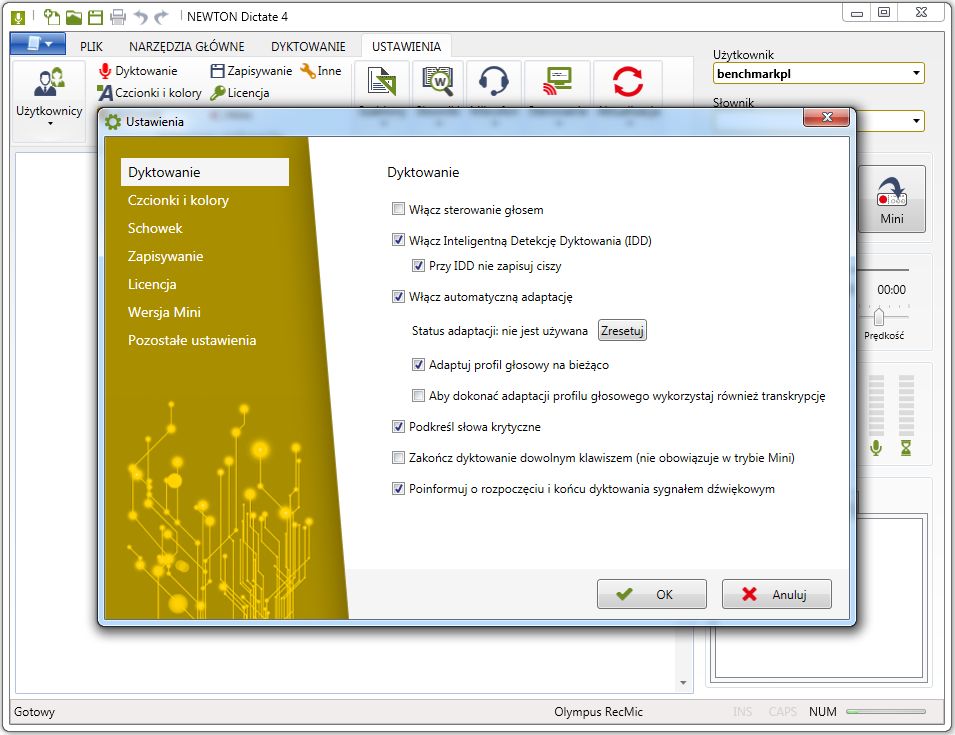Undo the last action
This screenshot has width=955, height=735.
(x=141, y=17)
